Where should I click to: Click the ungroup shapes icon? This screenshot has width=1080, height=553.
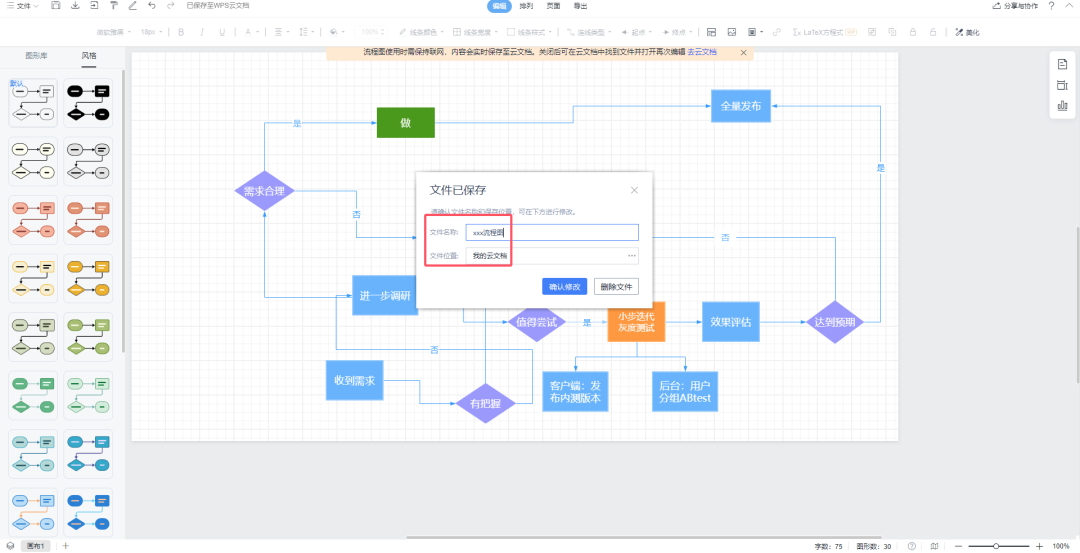892,32
